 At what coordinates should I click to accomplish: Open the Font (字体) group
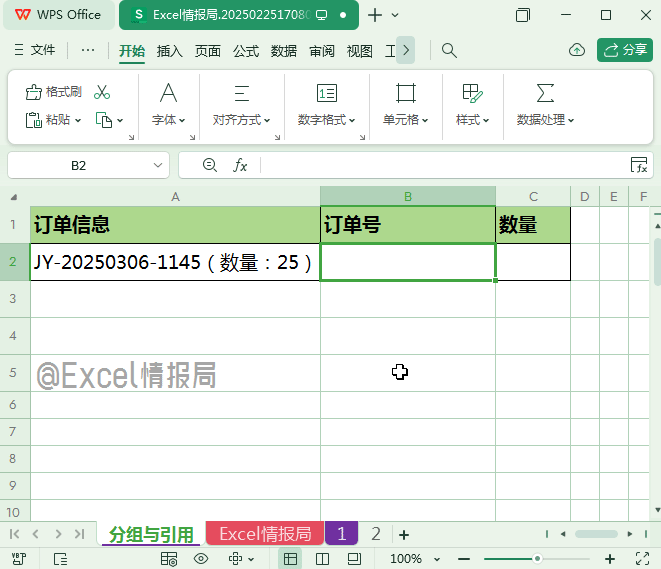168,104
